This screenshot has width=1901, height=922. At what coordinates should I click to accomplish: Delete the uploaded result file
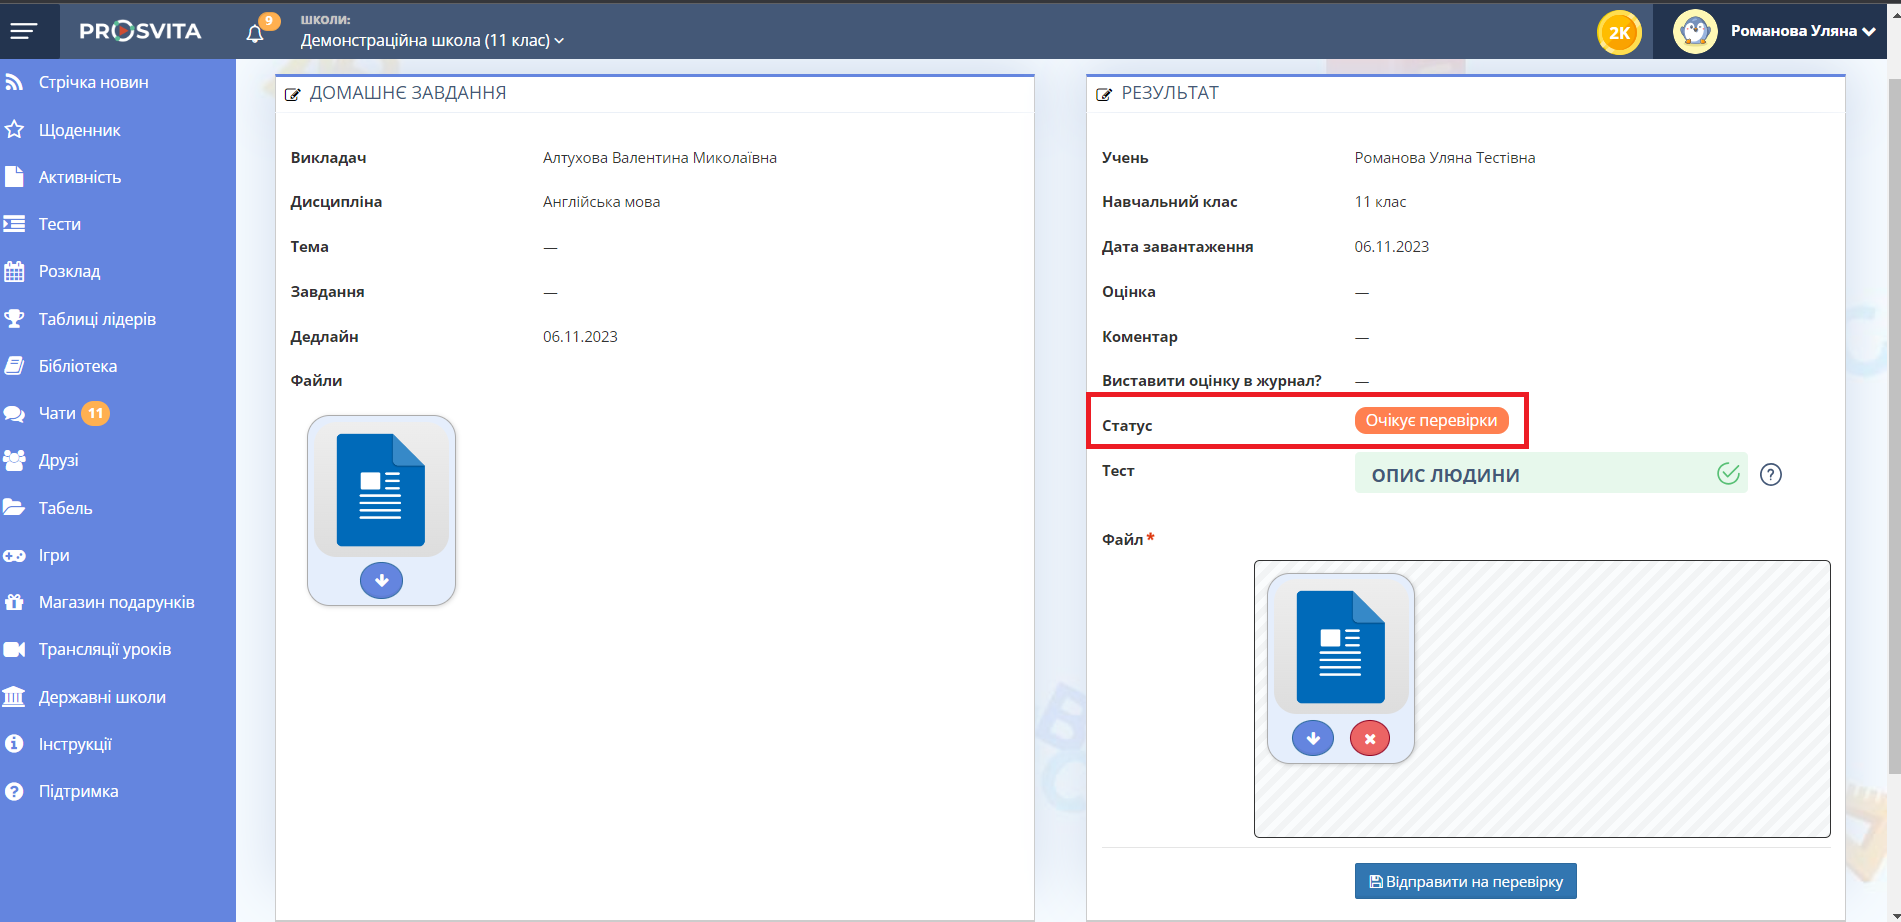click(x=1369, y=738)
